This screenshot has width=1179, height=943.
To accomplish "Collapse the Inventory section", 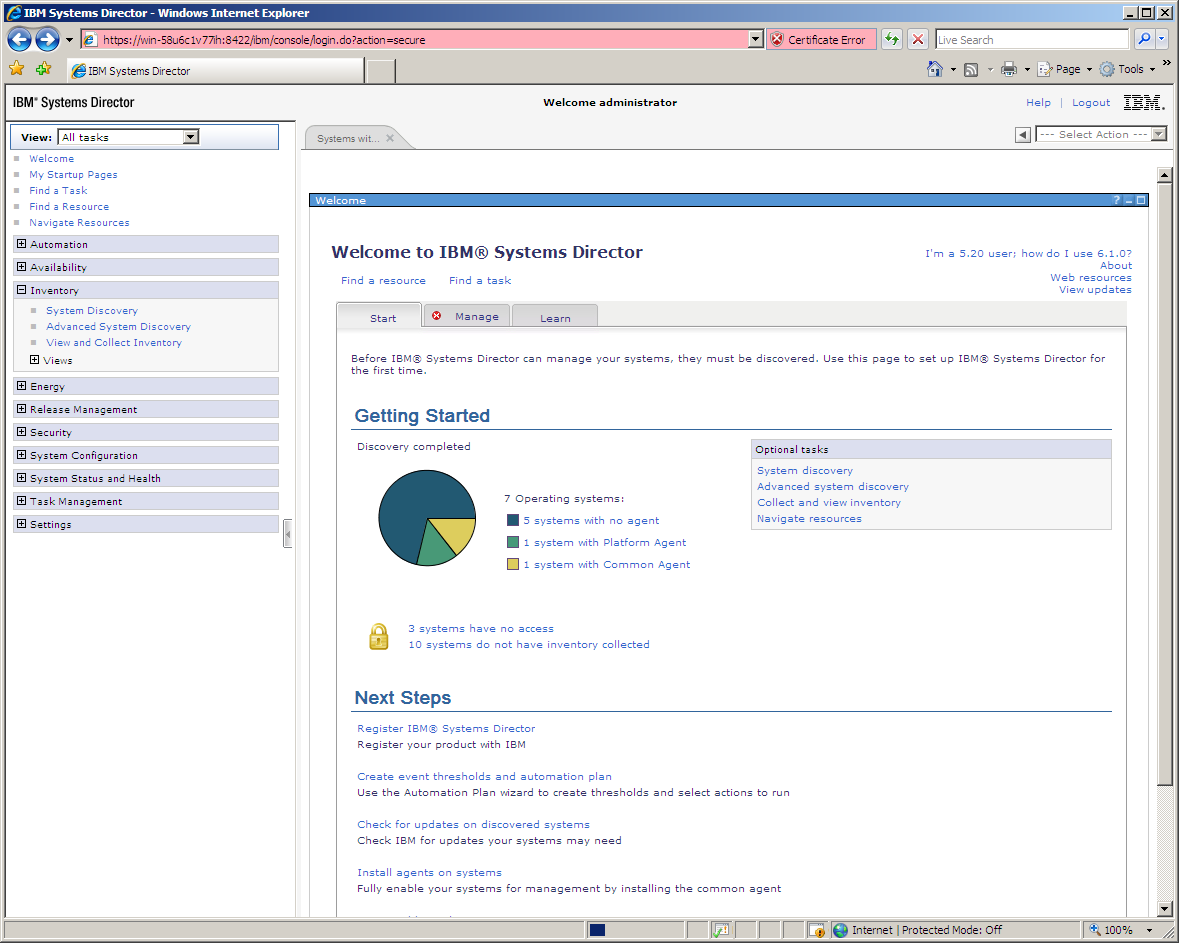I will point(20,289).
